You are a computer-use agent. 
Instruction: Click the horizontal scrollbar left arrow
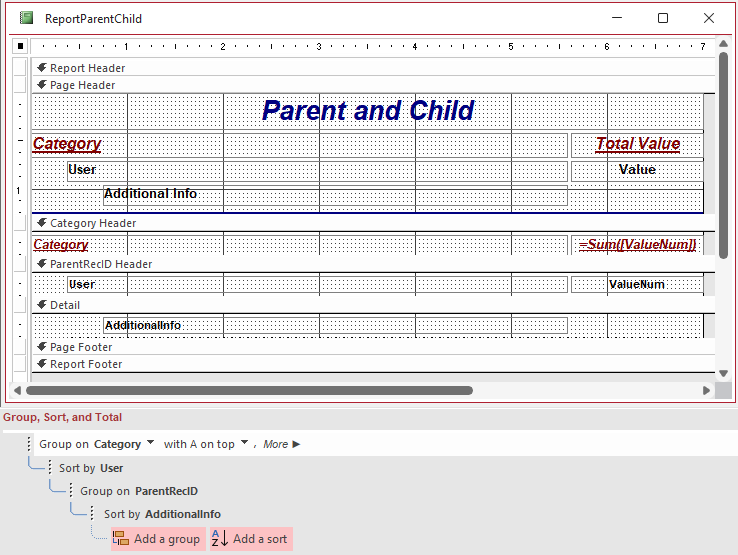[17, 391]
